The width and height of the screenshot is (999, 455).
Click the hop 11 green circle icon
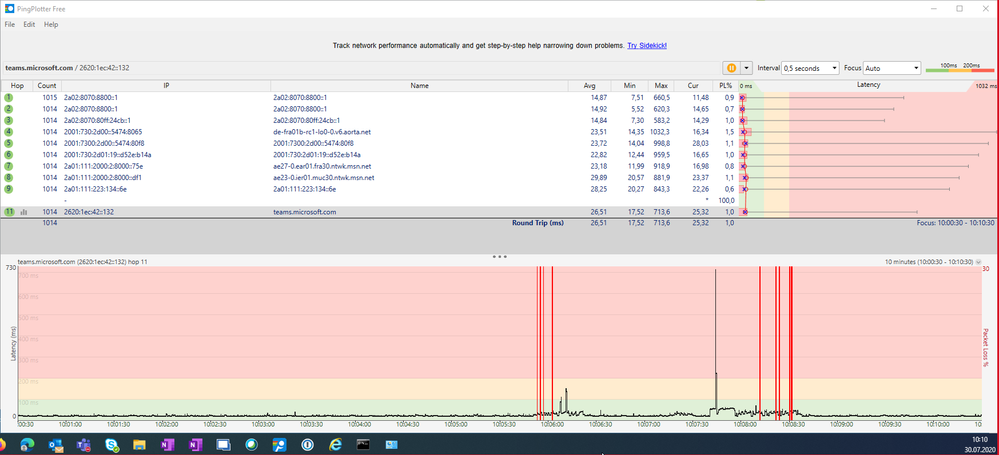[9, 212]
